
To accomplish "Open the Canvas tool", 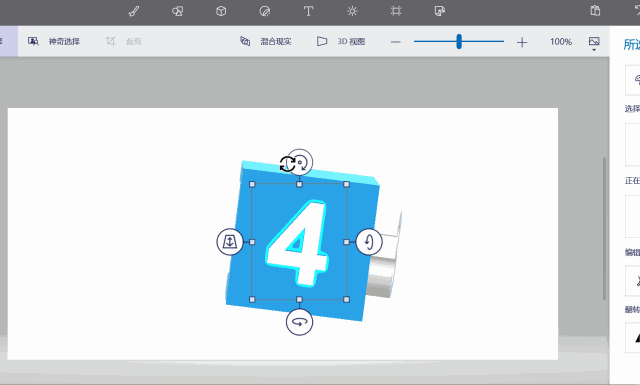I will pos(396,11).
